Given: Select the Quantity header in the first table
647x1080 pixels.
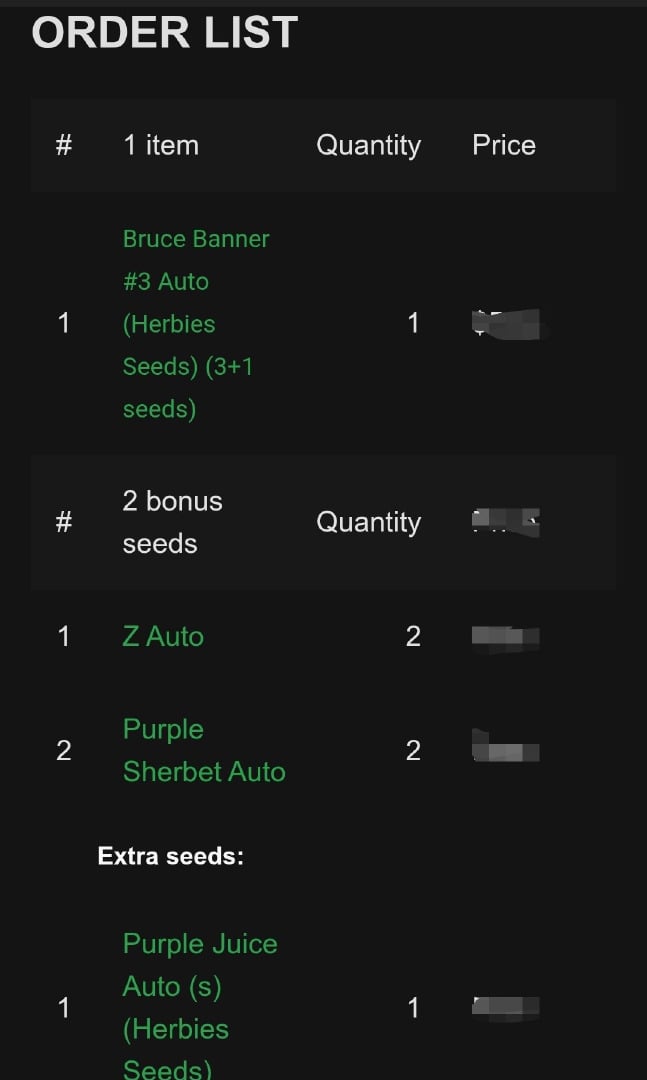Looking at the screenshot, I should pyautogui.click(x=368, y=145).
